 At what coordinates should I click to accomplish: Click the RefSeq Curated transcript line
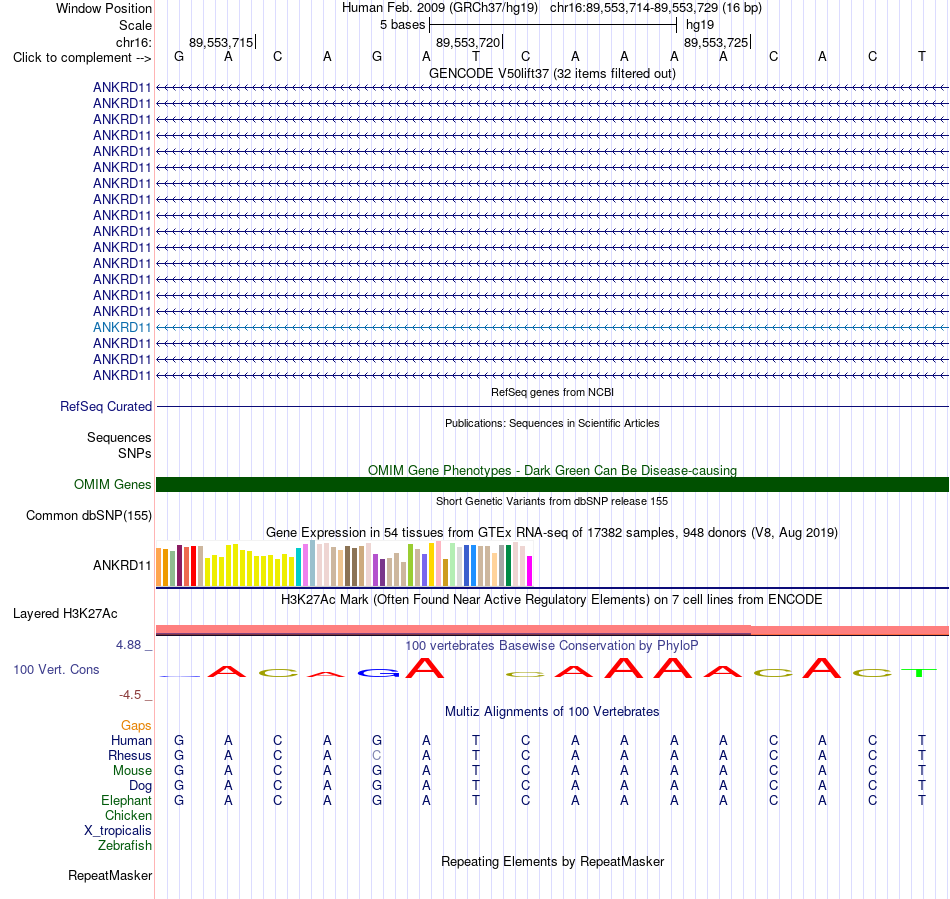[552, 406]
